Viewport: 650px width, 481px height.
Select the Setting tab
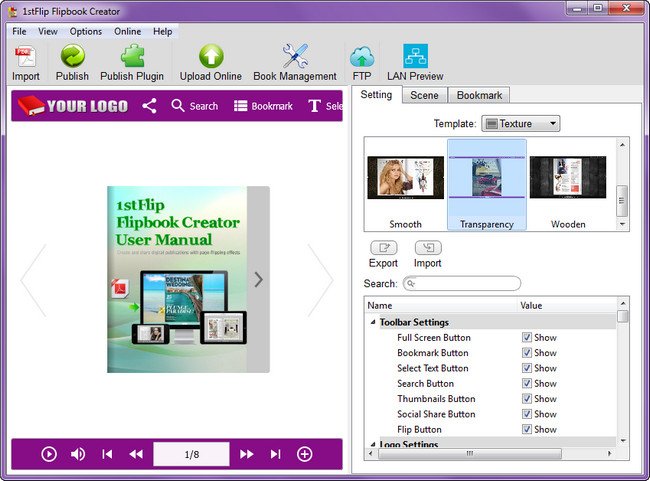(376, 95)
